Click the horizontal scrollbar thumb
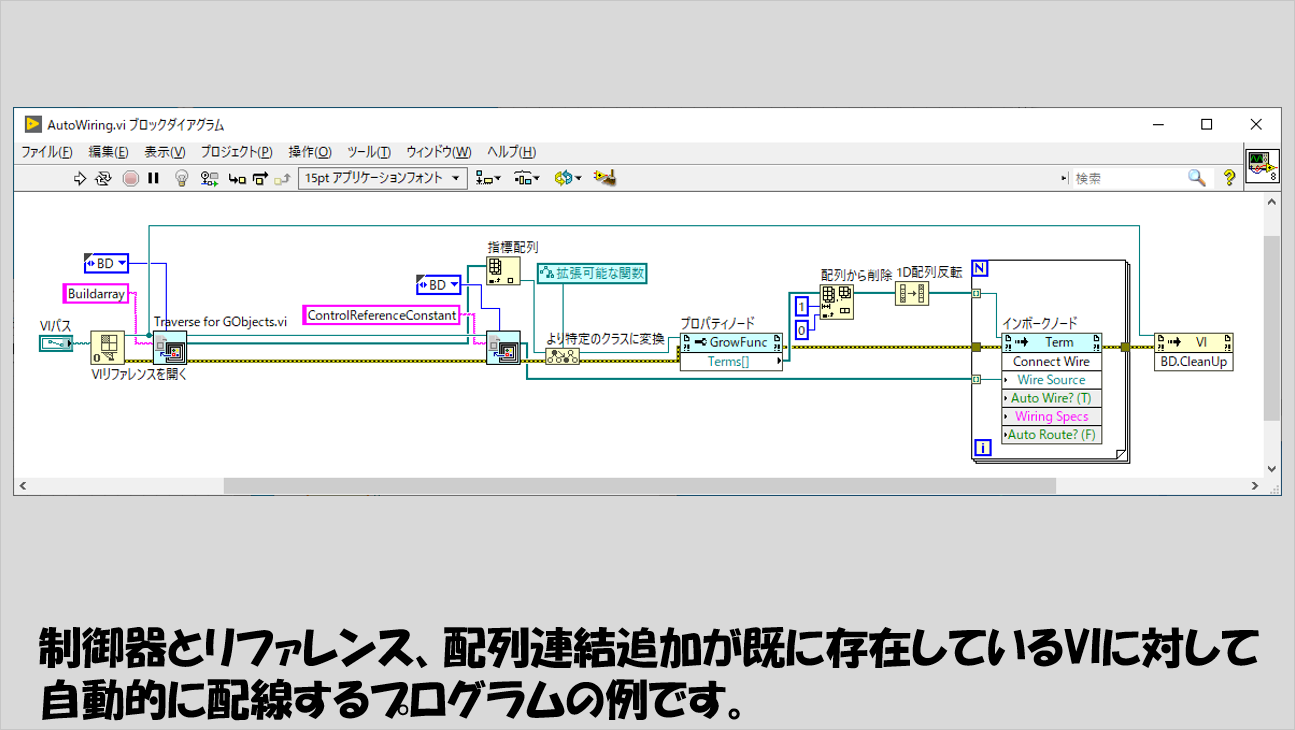The height and width of the screenshot is (730, 1295). (x=640, y=486)
